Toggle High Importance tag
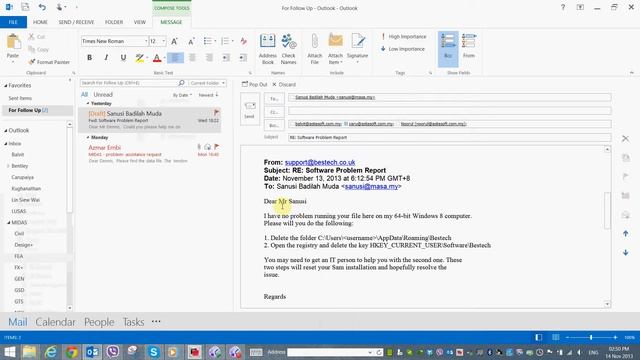The image size is (640, 360). click(x=404, y=37)
